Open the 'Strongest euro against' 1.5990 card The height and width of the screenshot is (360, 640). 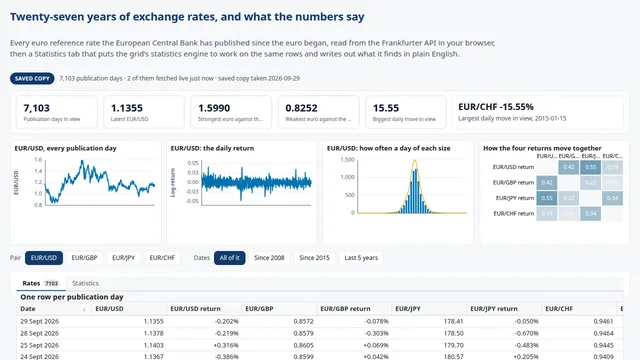231,112
